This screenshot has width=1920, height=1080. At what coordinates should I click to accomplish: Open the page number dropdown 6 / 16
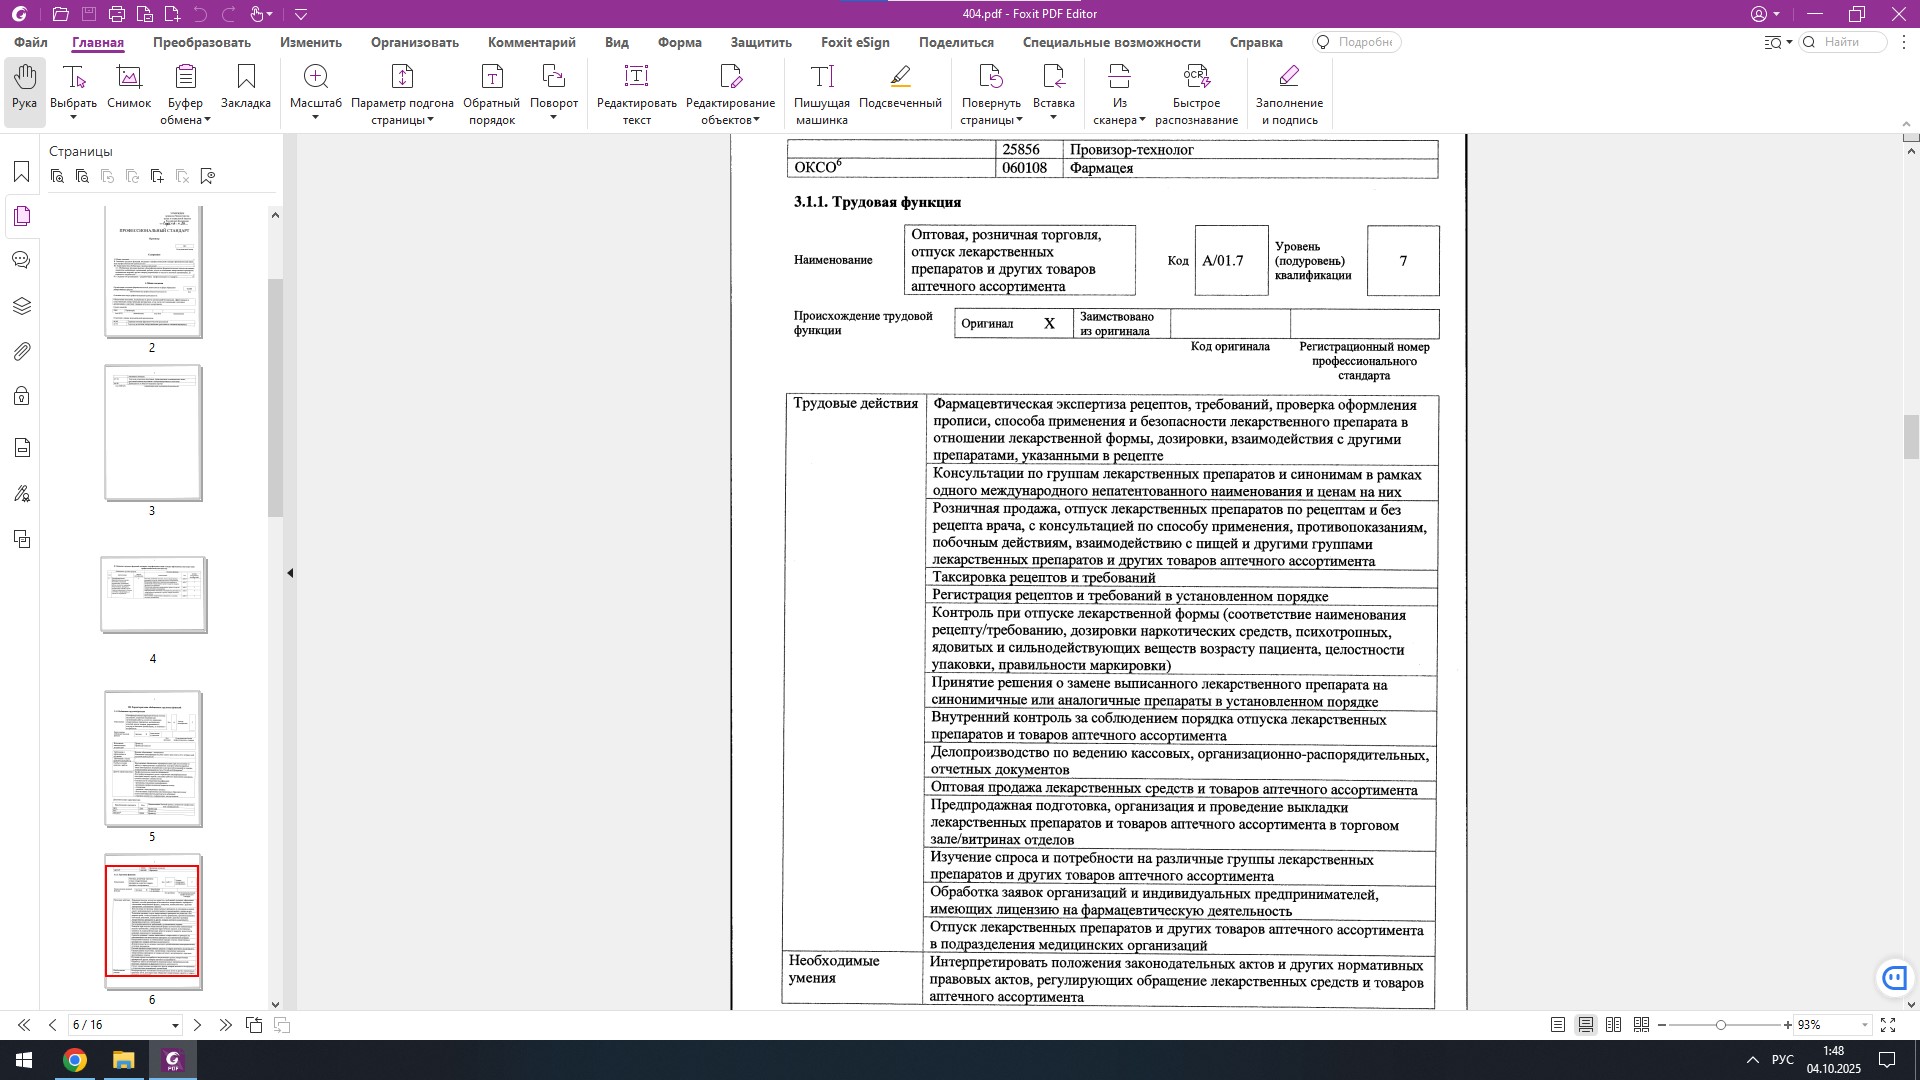click(175, 1026)
